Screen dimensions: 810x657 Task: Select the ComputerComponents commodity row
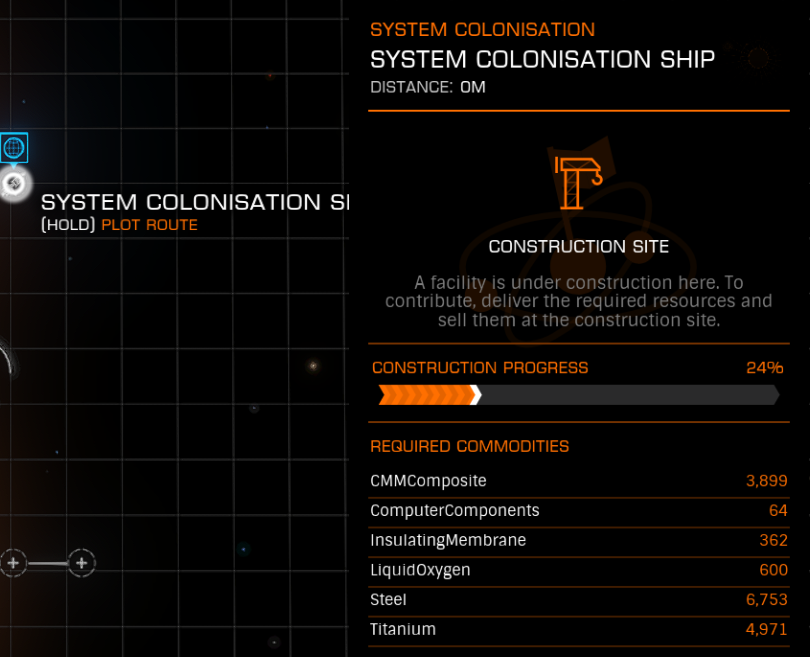[578, 511]
